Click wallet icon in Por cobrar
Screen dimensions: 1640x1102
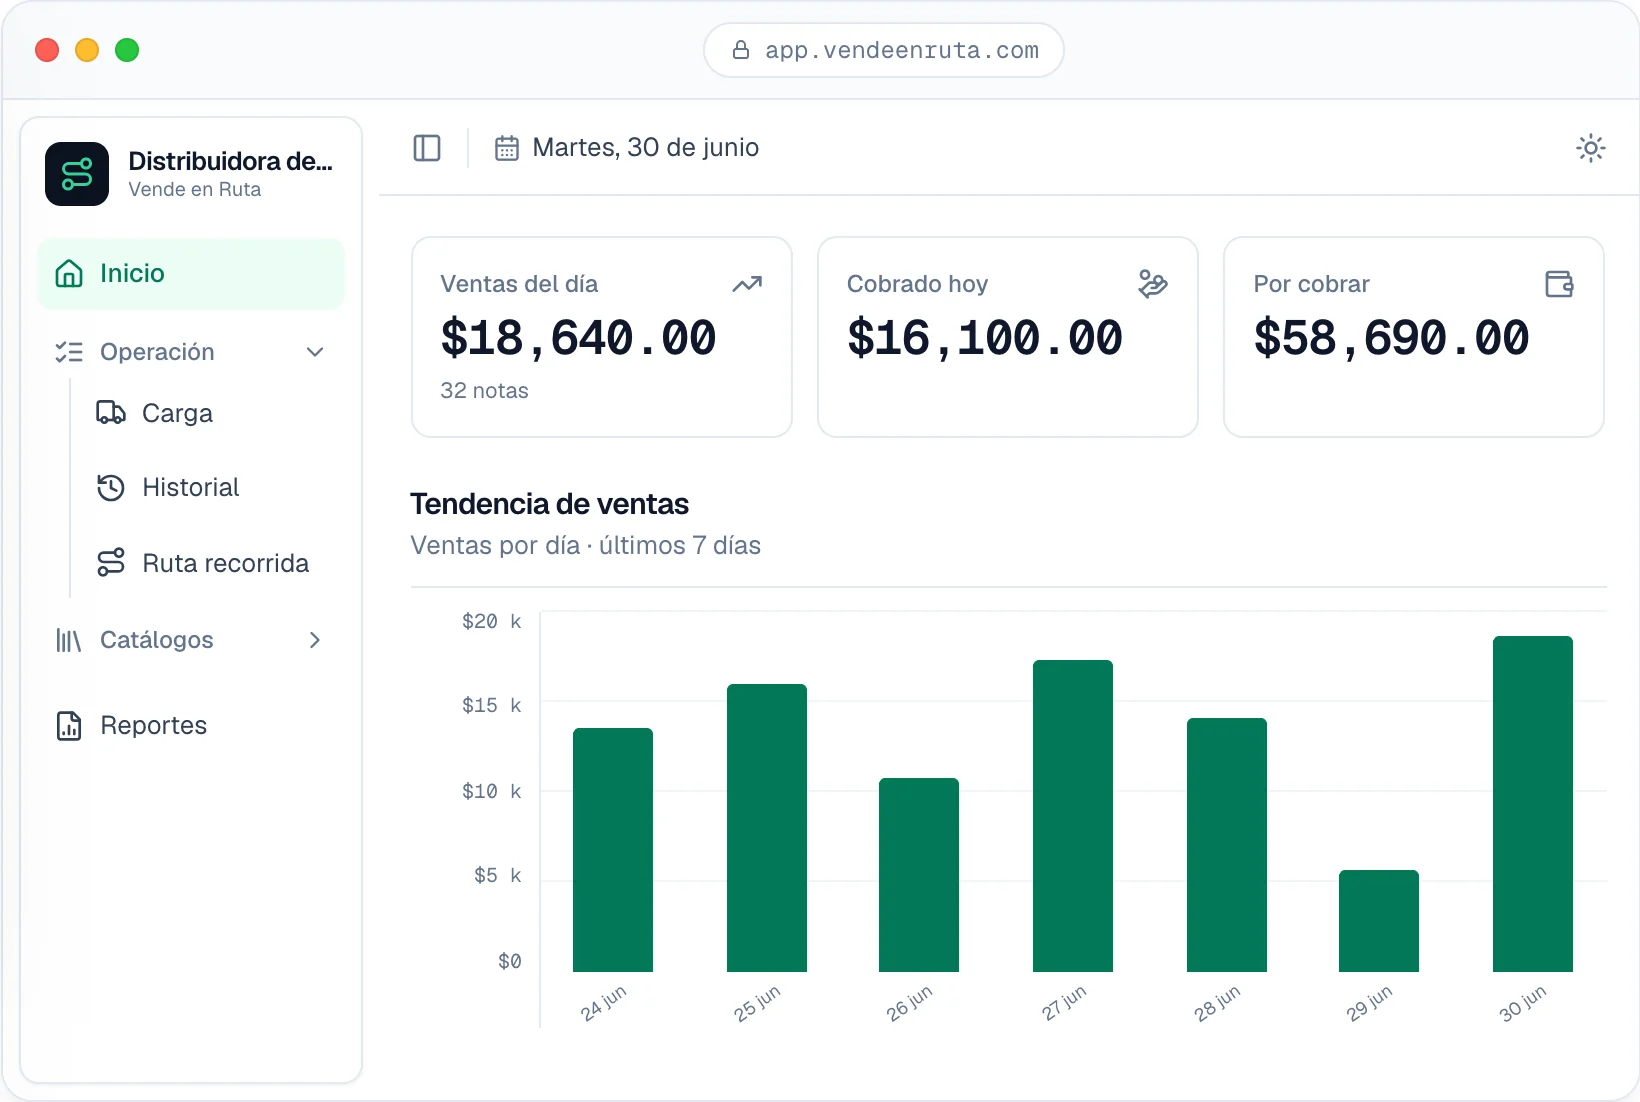click(x=1559, y=284)
